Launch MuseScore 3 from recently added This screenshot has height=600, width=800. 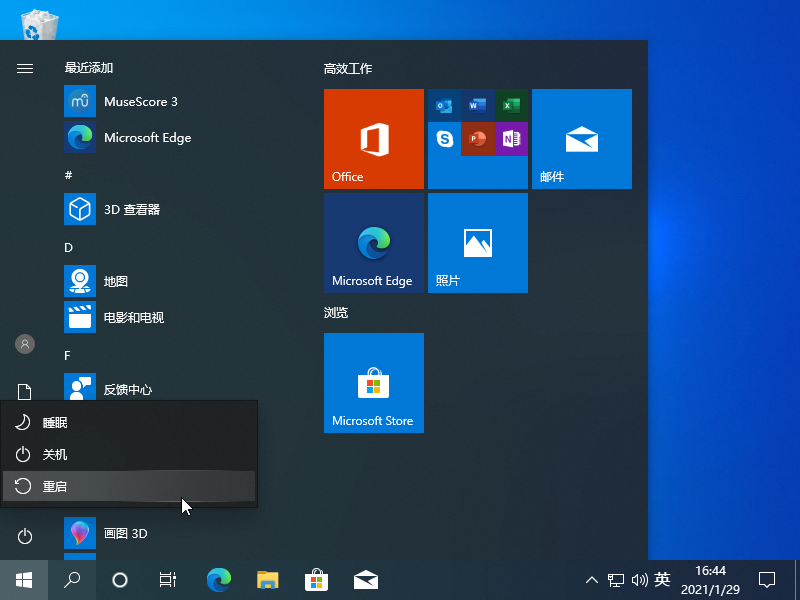pos(140,101)
